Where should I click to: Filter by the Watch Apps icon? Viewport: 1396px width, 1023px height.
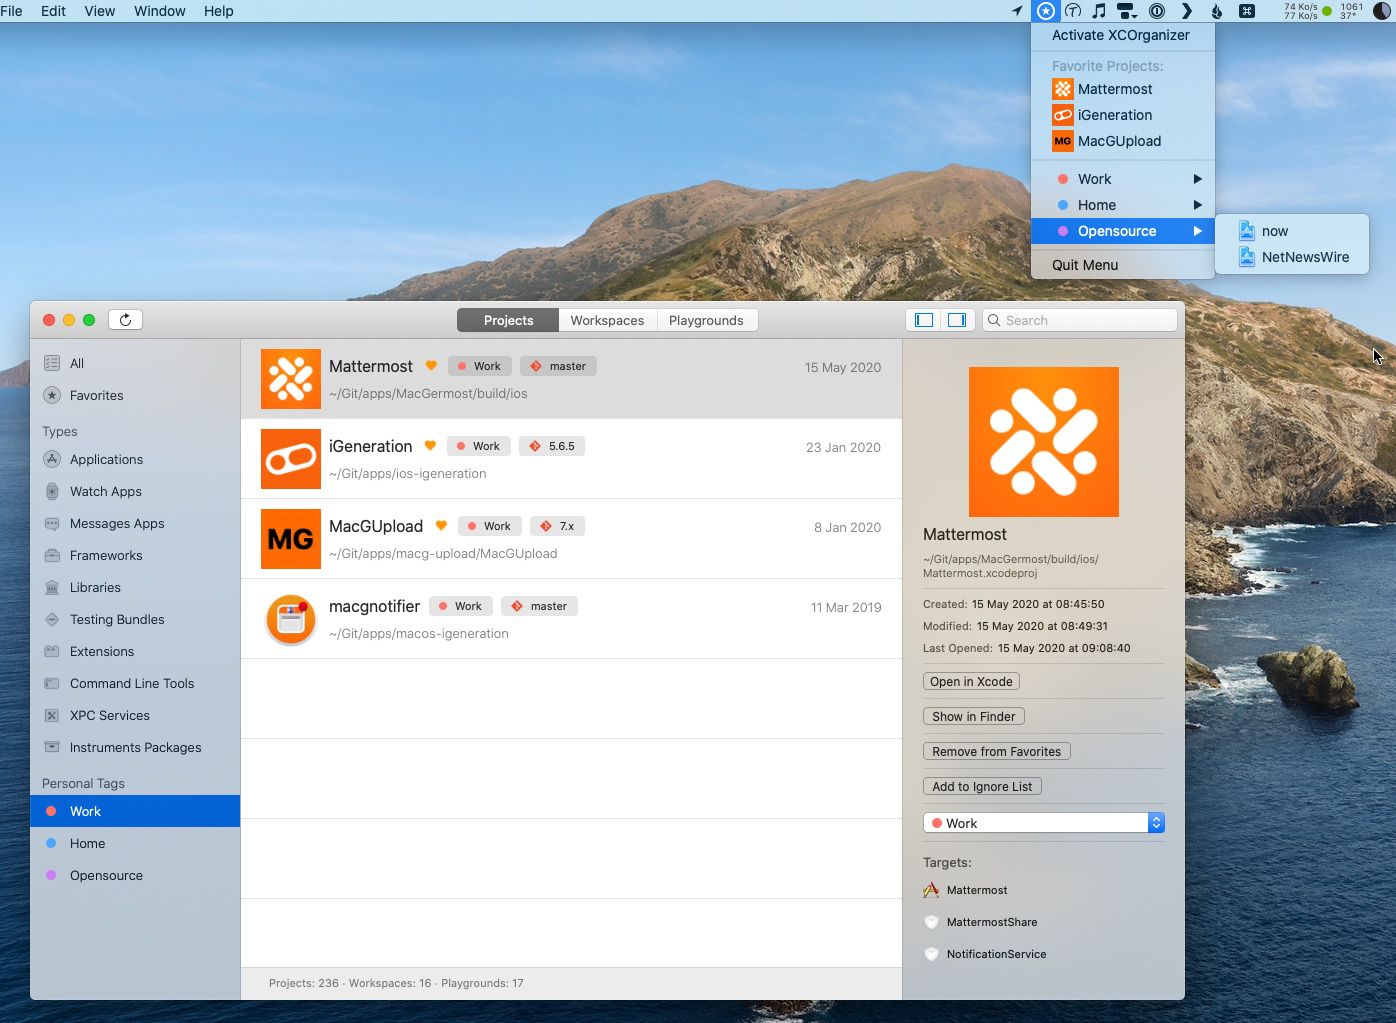[x=52, y=491]
